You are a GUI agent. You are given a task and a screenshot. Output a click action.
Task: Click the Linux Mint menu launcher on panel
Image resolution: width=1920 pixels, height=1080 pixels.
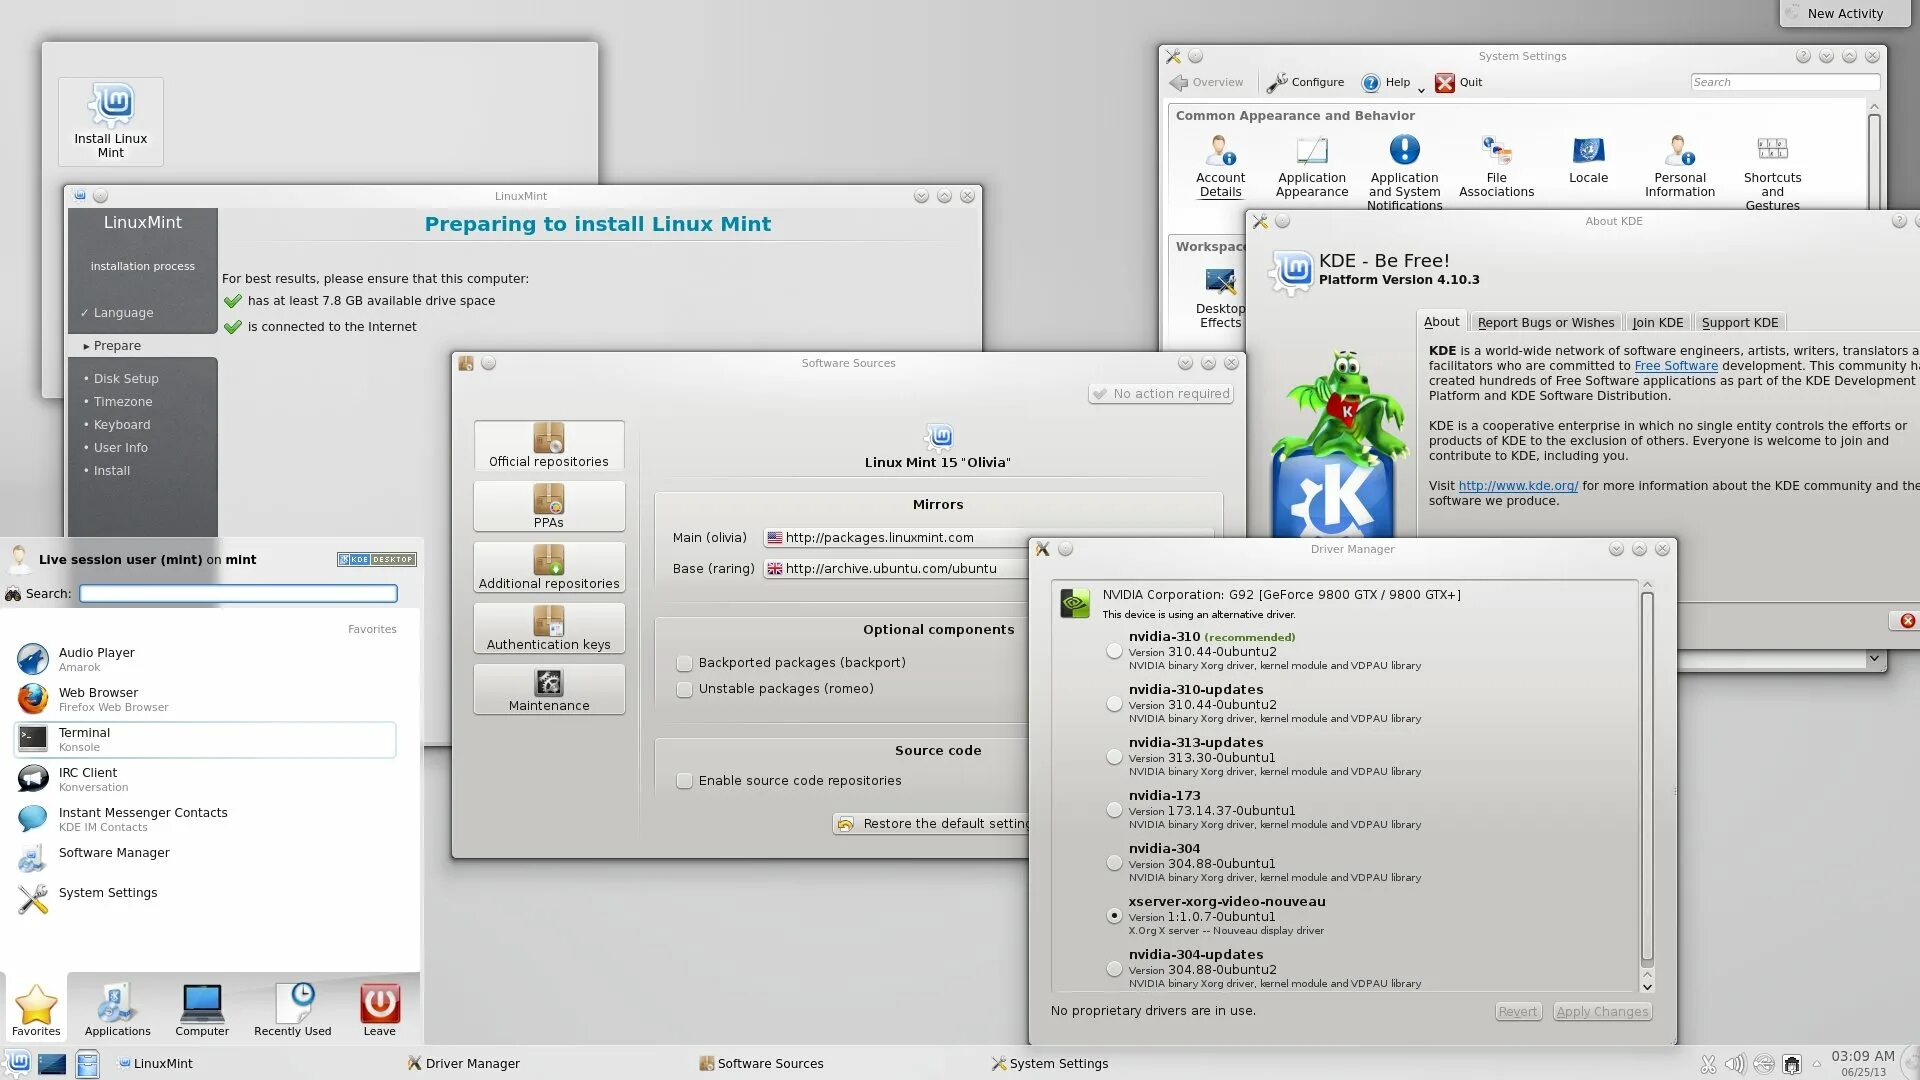coord(17,1063)
